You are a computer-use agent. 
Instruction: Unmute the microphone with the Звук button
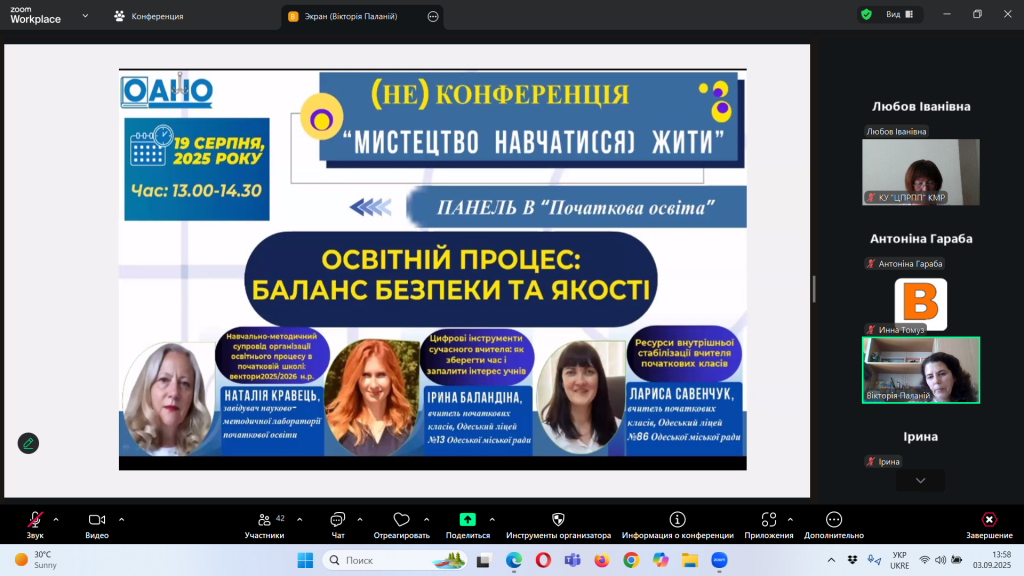(35, 520)
